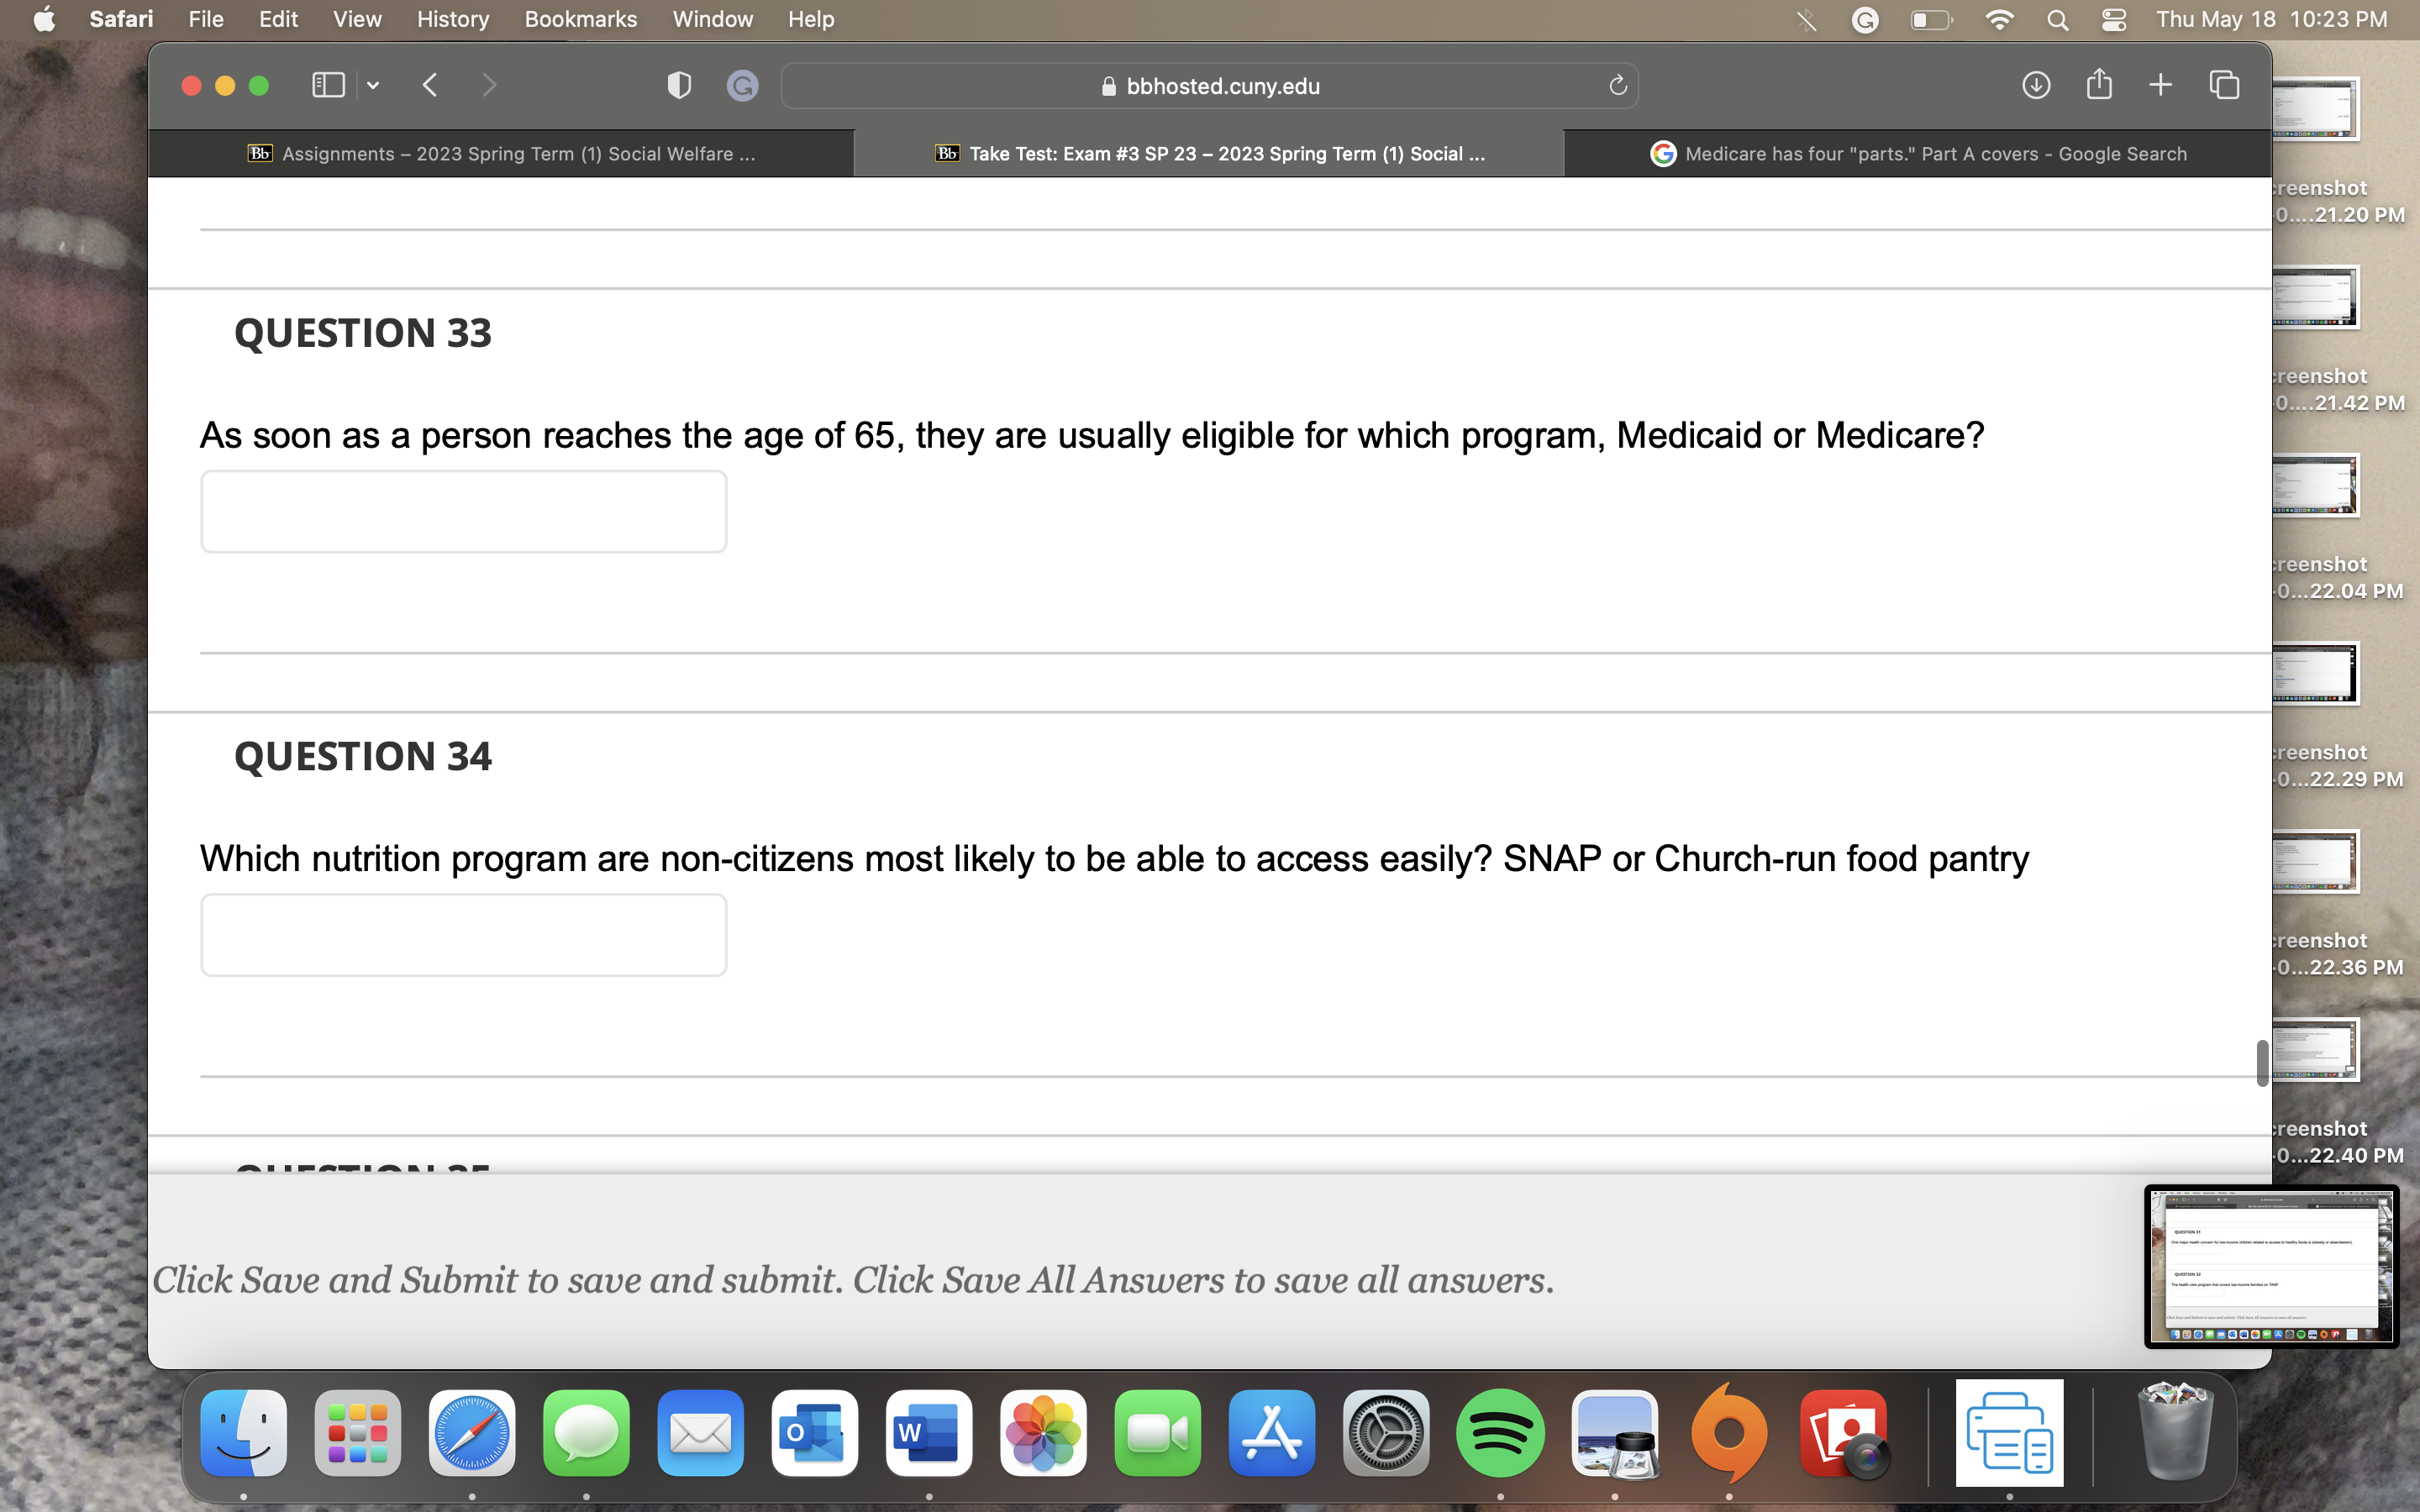Viewport: 2420px width, 1512px height.
Task: Launch Microsoft Word from the Dock
Action: [928, 1432]
